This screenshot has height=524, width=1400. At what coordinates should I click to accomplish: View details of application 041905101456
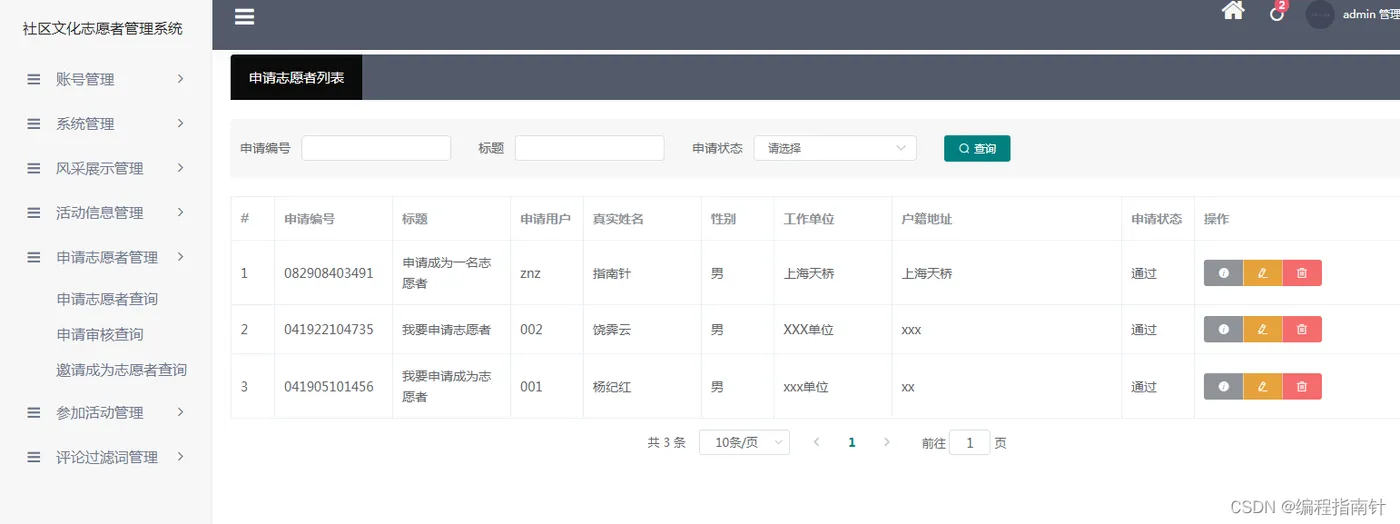[x=1223, y=386]
